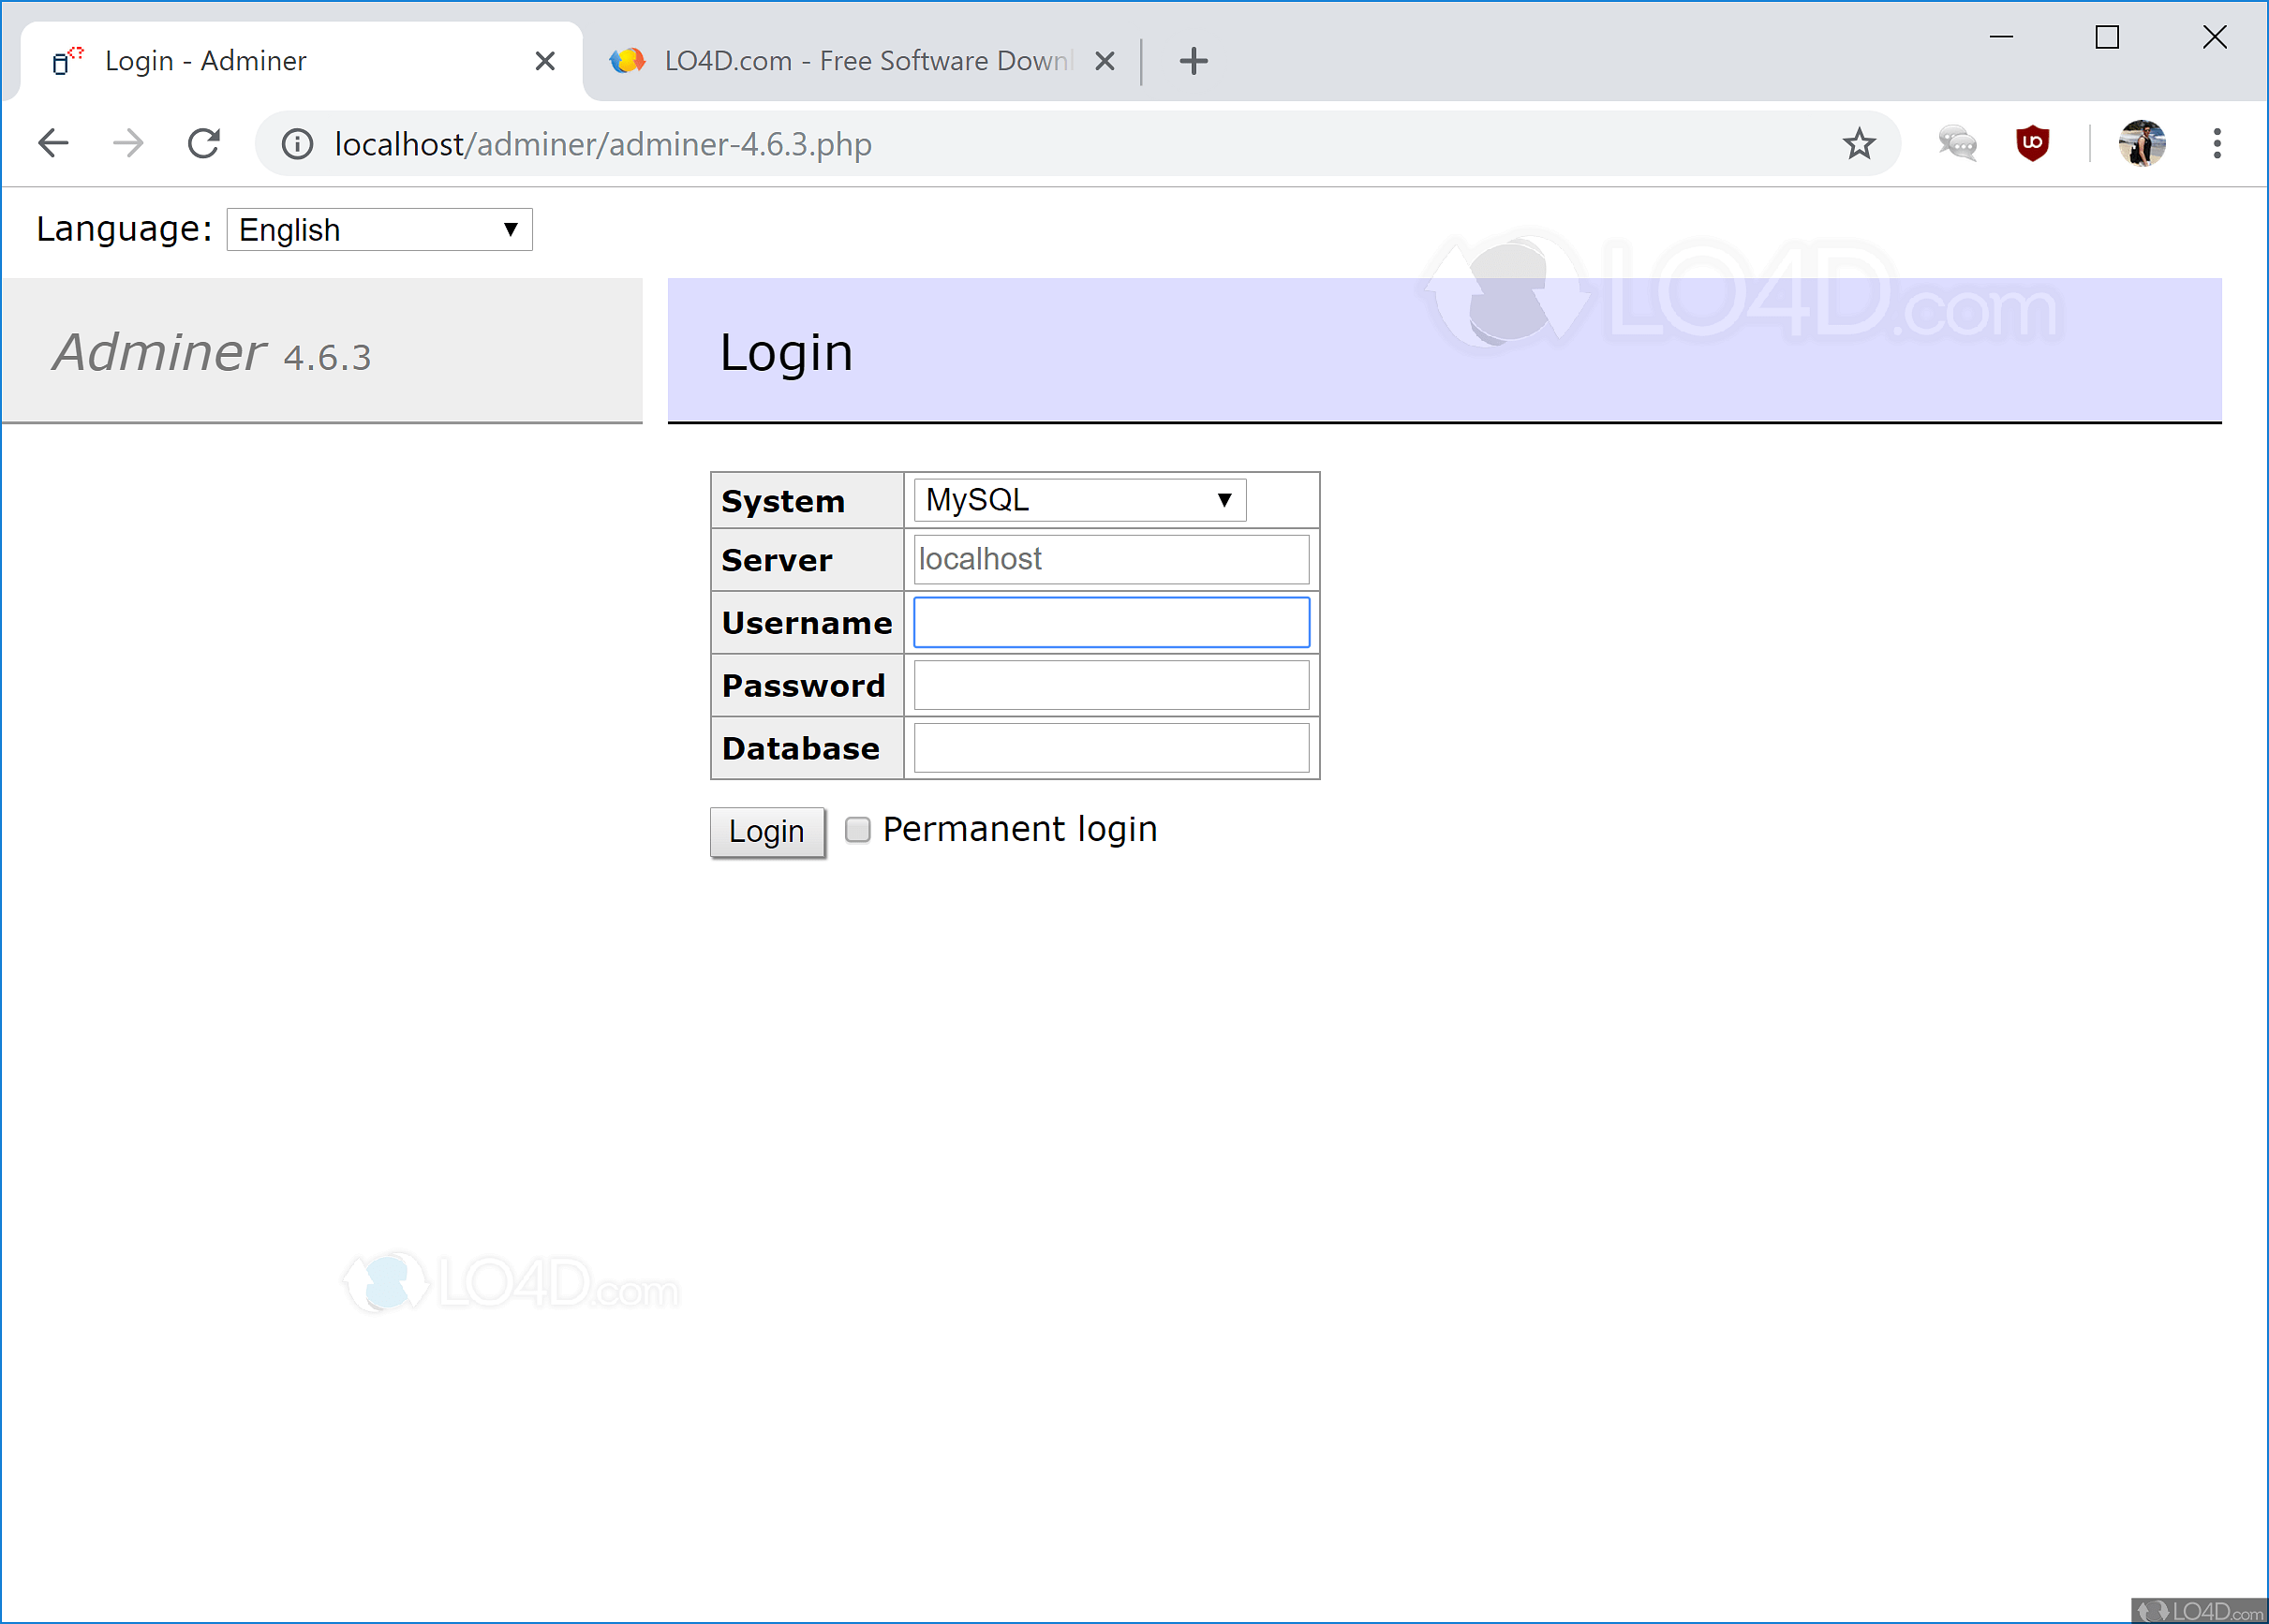Open the Language dropdown
Image resolution: width=2269 pixels, height=1624 pixels.
[379, 230]
